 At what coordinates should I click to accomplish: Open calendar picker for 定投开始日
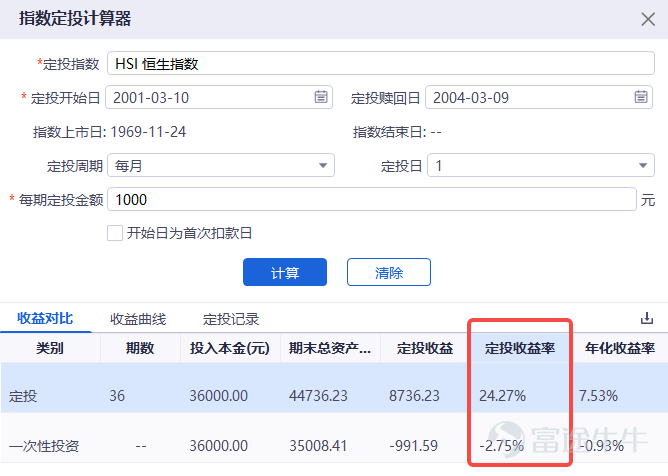321,97
